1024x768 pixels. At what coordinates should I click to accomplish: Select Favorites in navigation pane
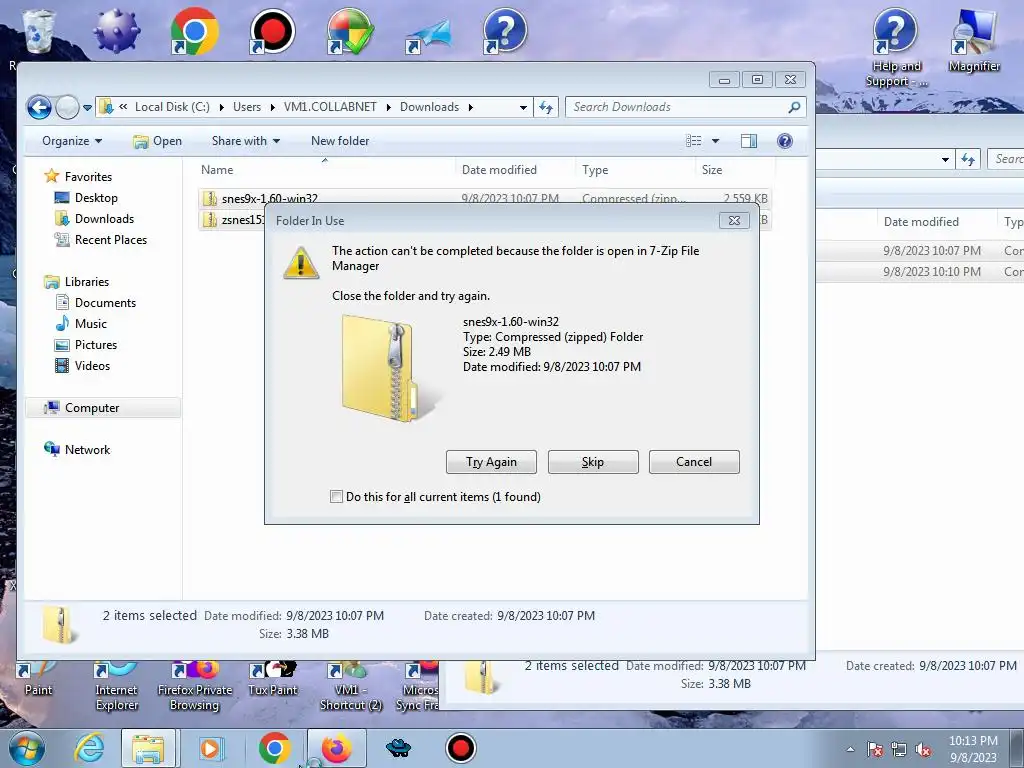(88, 176)
